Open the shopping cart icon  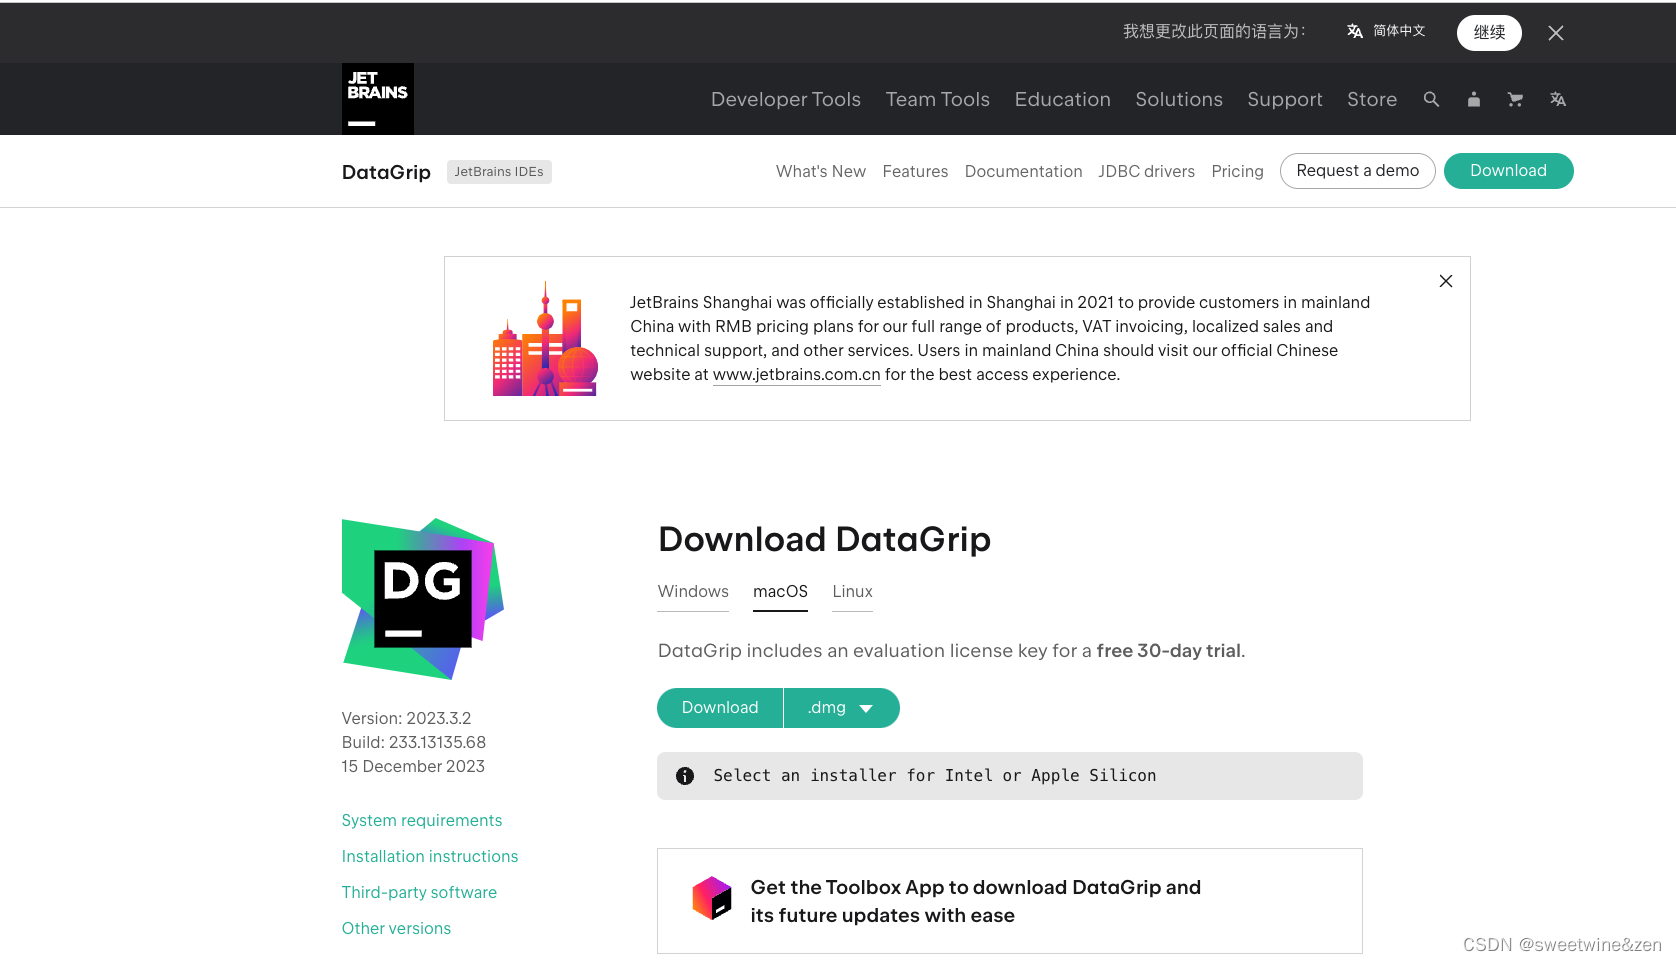pos(1515,99)
